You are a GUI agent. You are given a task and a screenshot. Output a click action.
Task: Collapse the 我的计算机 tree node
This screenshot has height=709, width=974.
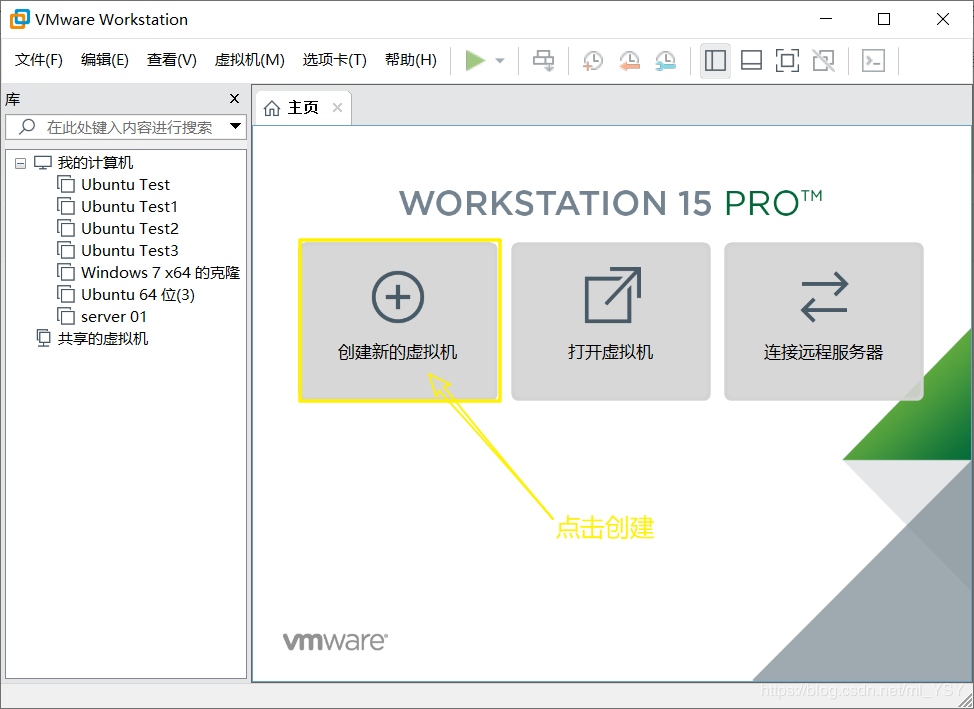coord(21,163)
